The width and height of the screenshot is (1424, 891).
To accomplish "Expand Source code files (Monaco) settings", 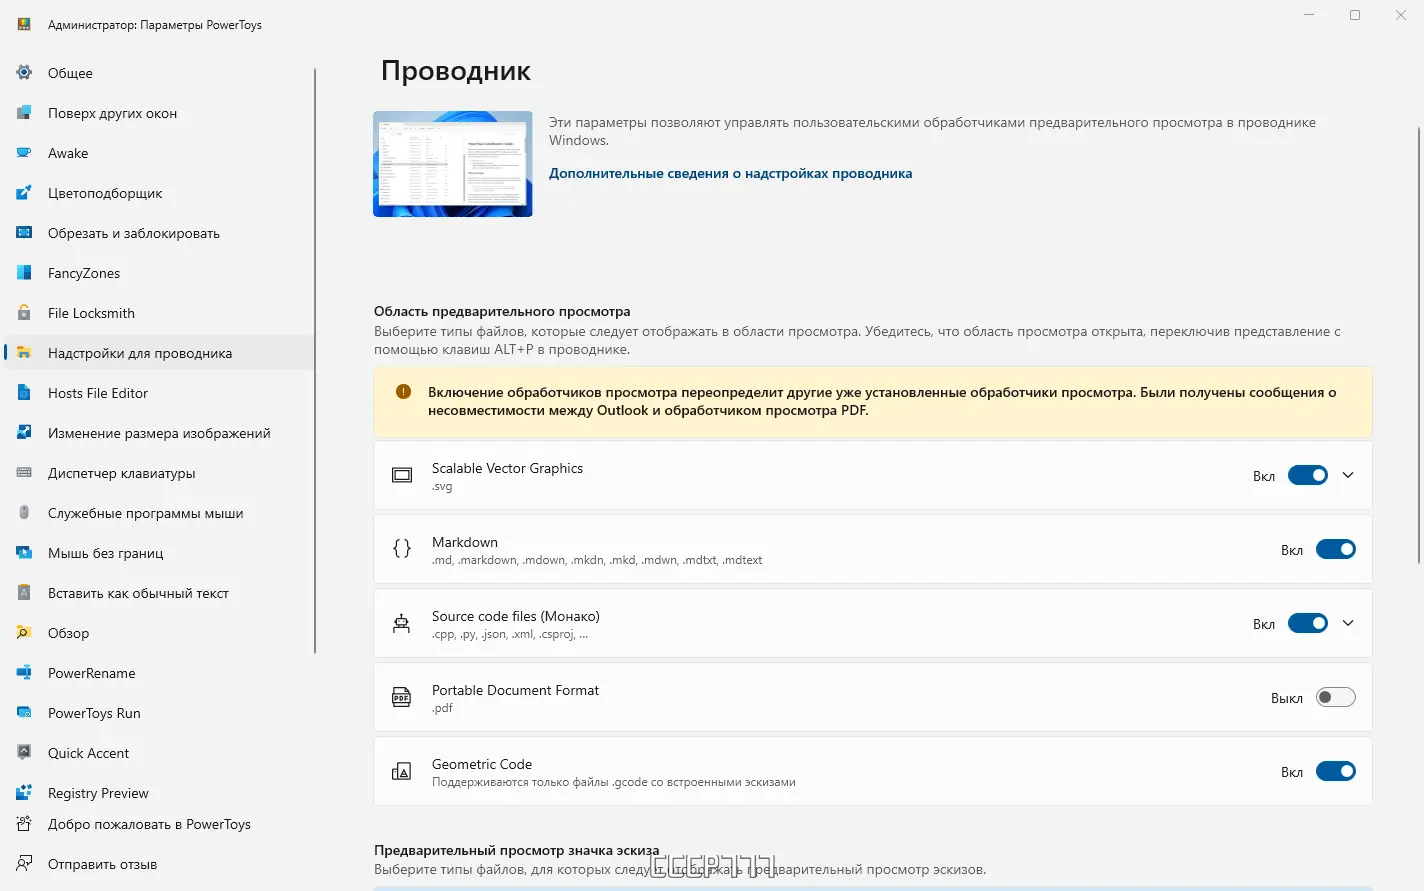I will (1348, 623).
